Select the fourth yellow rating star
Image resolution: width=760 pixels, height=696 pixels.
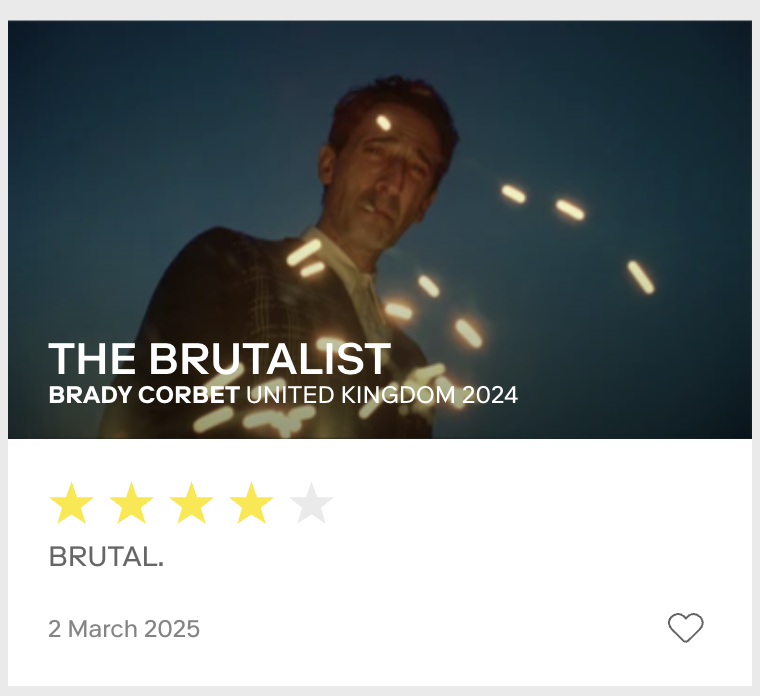[x=251, y=503]
